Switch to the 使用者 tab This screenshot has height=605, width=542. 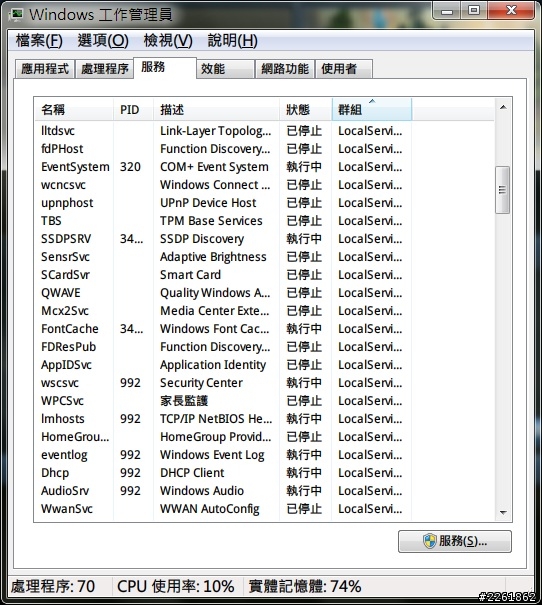[x=344, y=69]
